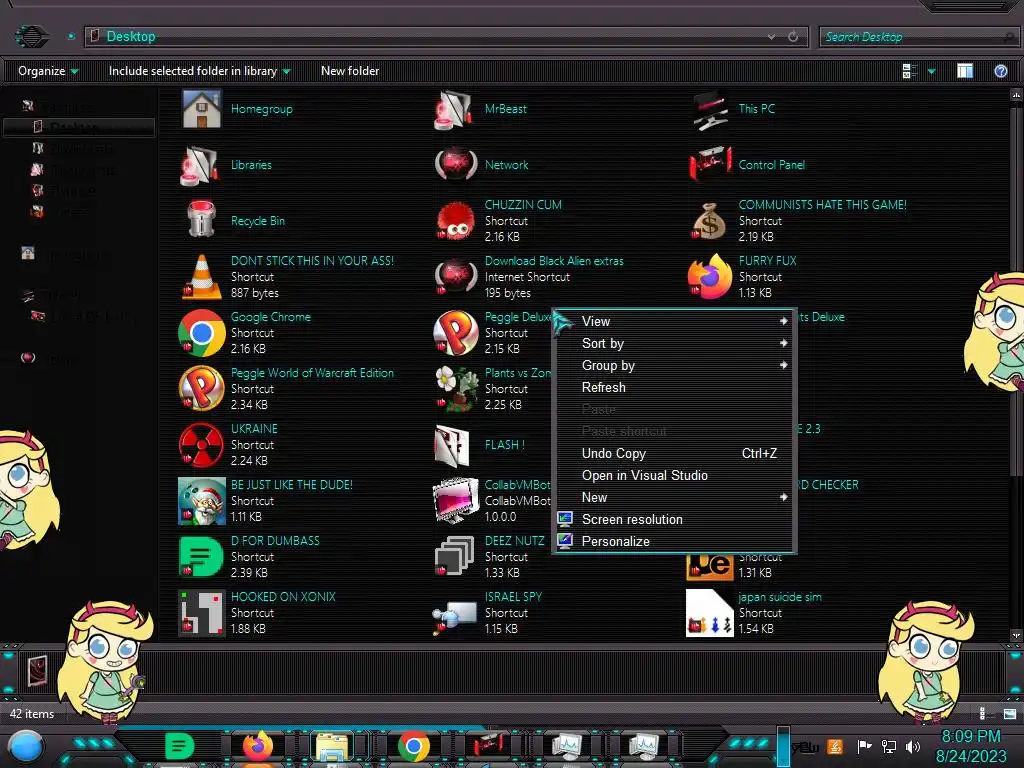Select the BE JUST LIKE THE DUDE icon

pyautogui.click(x=202, y=502)
